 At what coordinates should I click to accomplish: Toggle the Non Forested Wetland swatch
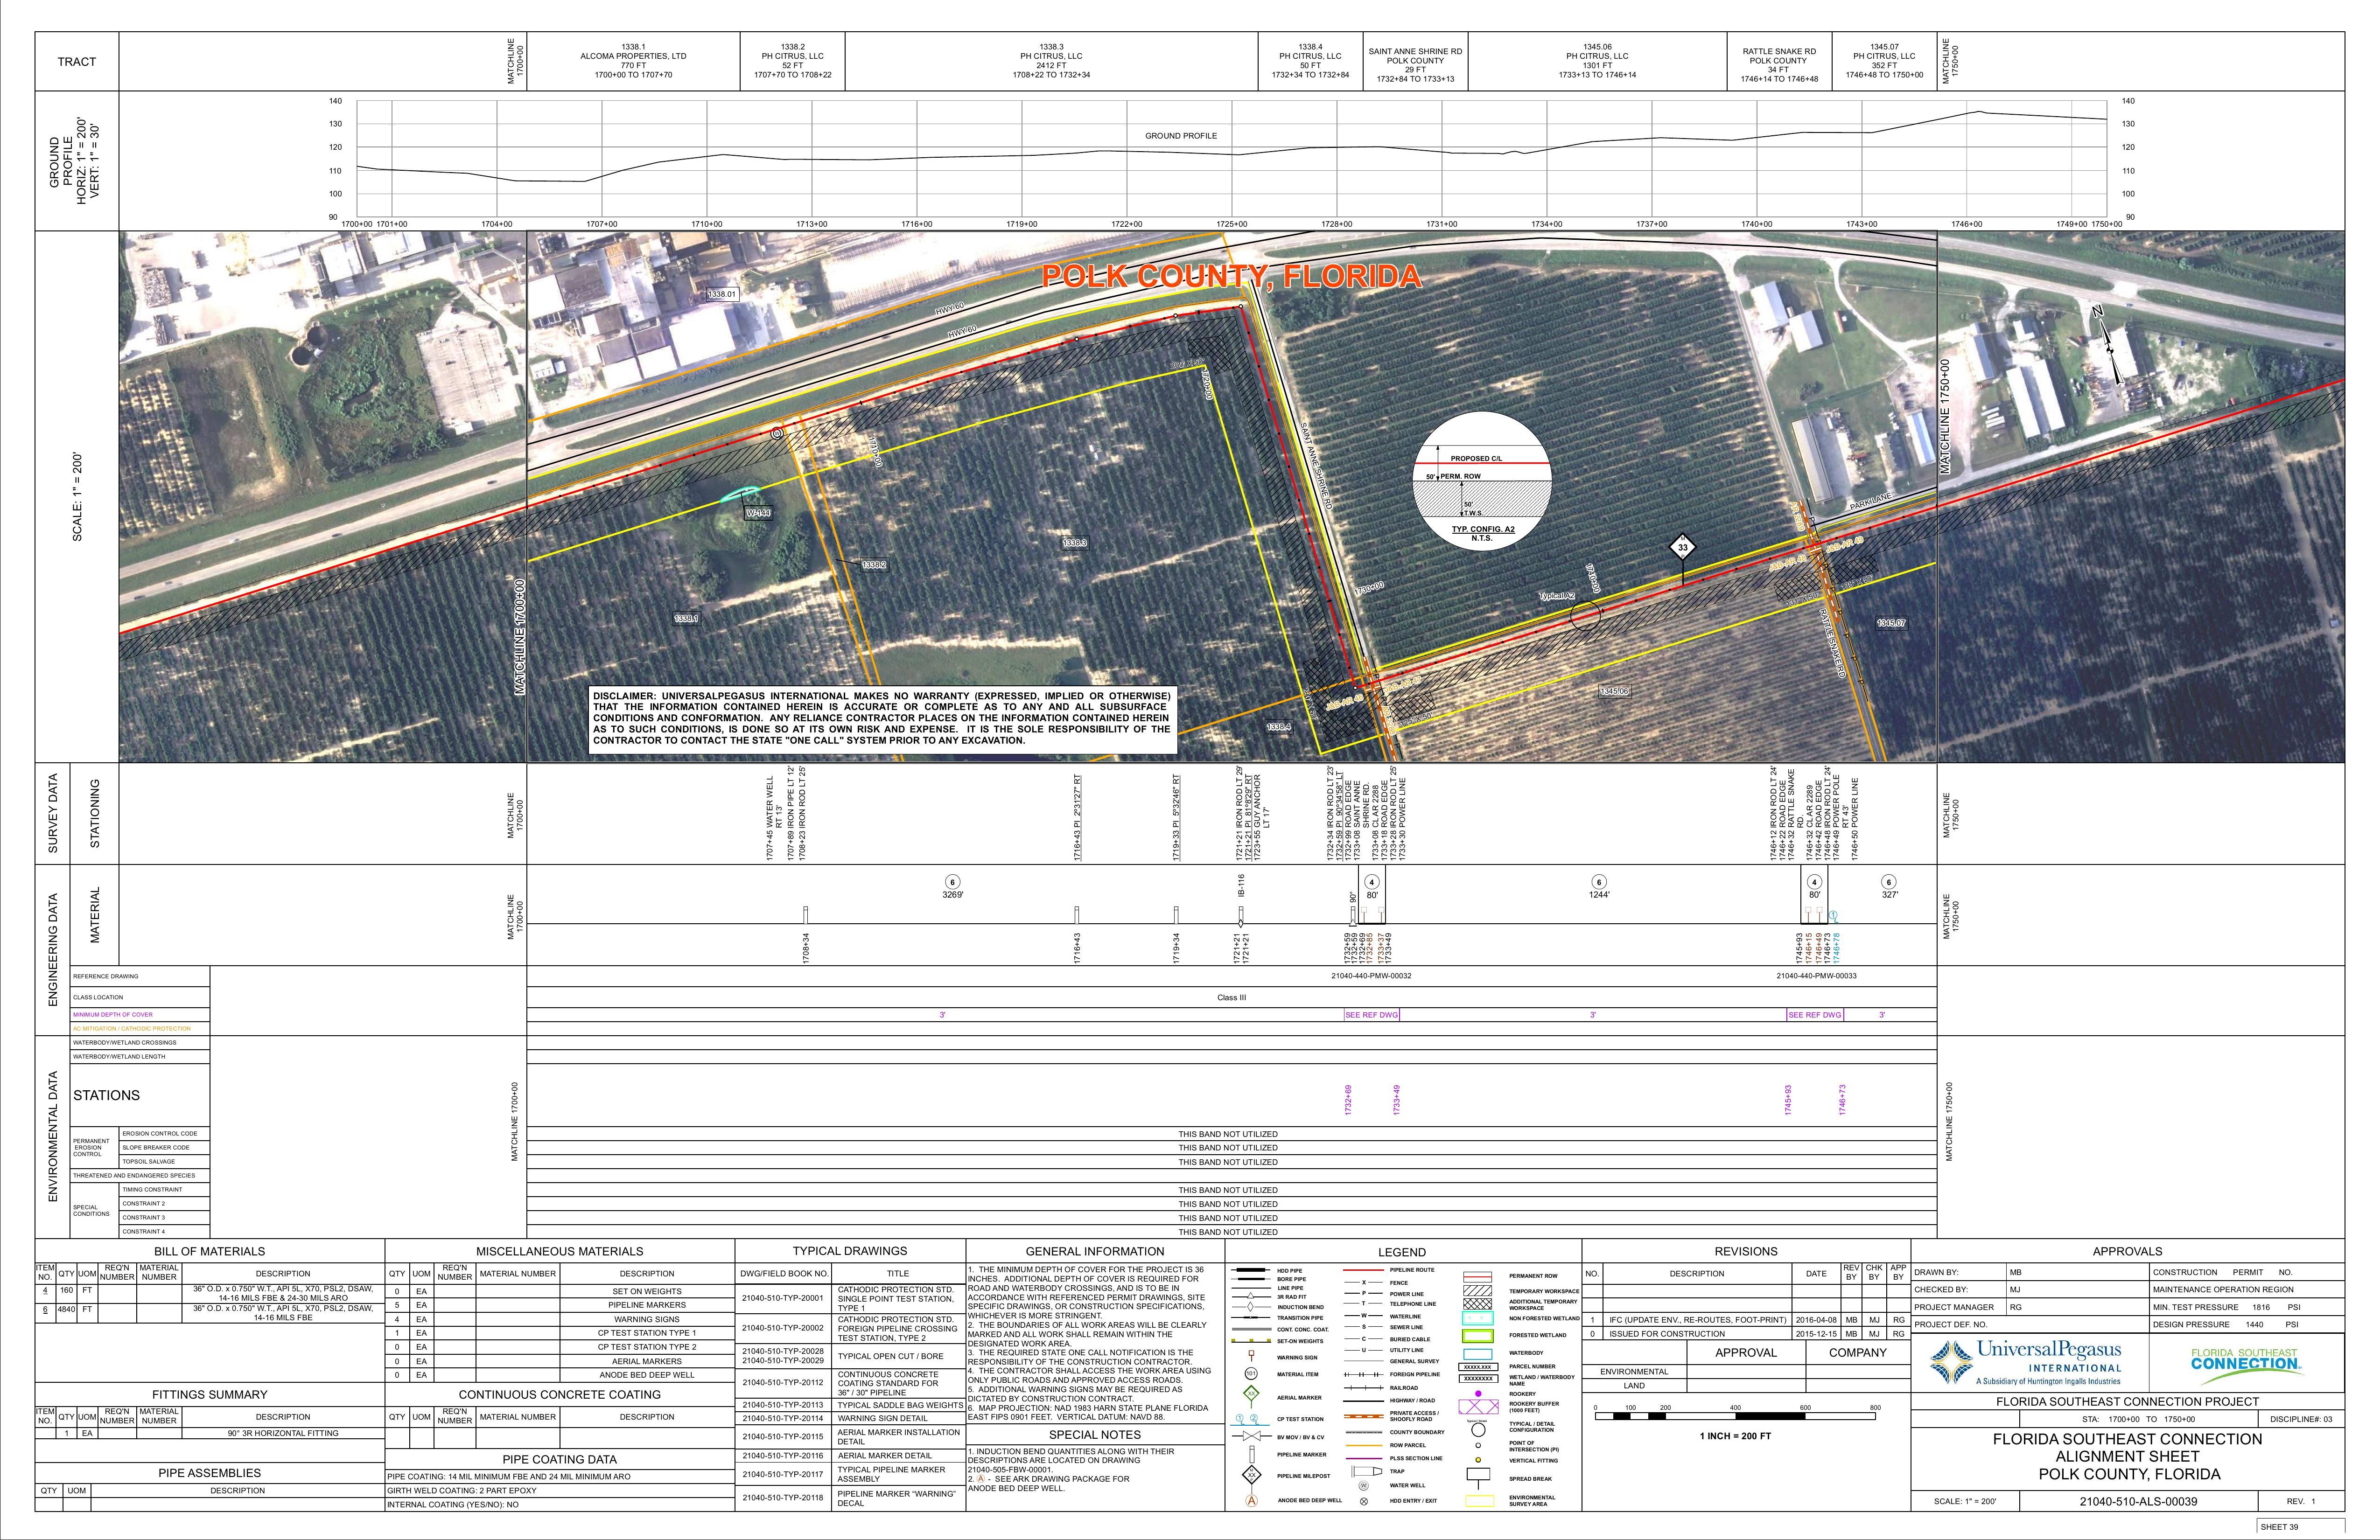pyautogui.click(x=1478, y=1318)
